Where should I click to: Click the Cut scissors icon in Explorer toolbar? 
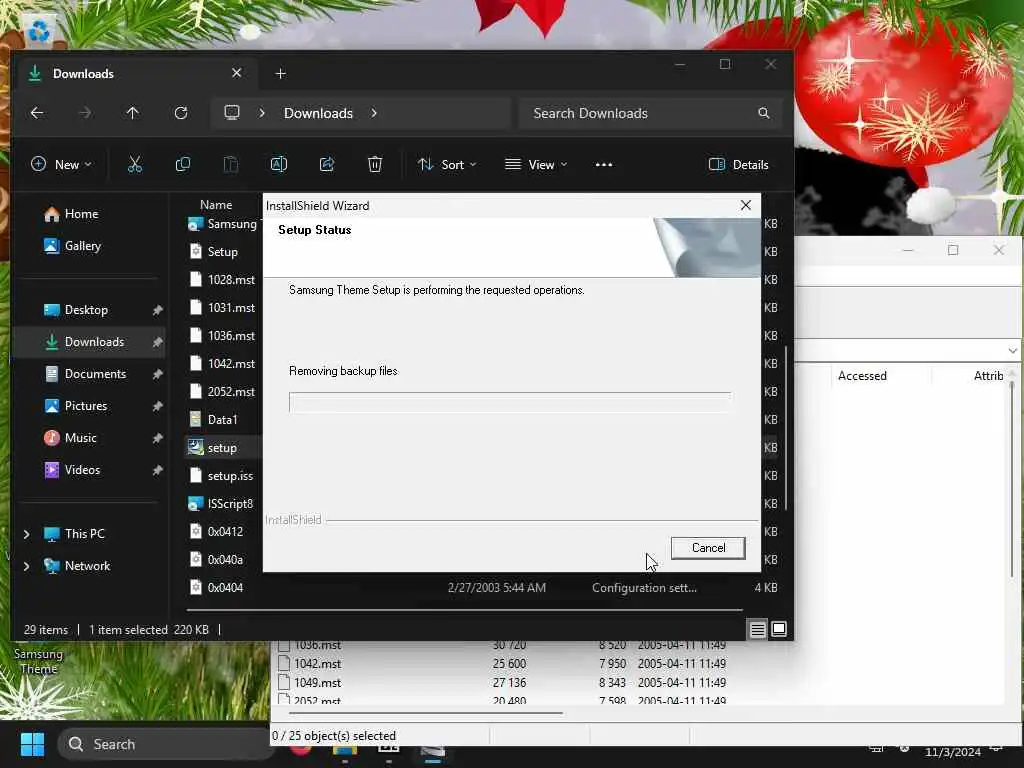[135, 165]
